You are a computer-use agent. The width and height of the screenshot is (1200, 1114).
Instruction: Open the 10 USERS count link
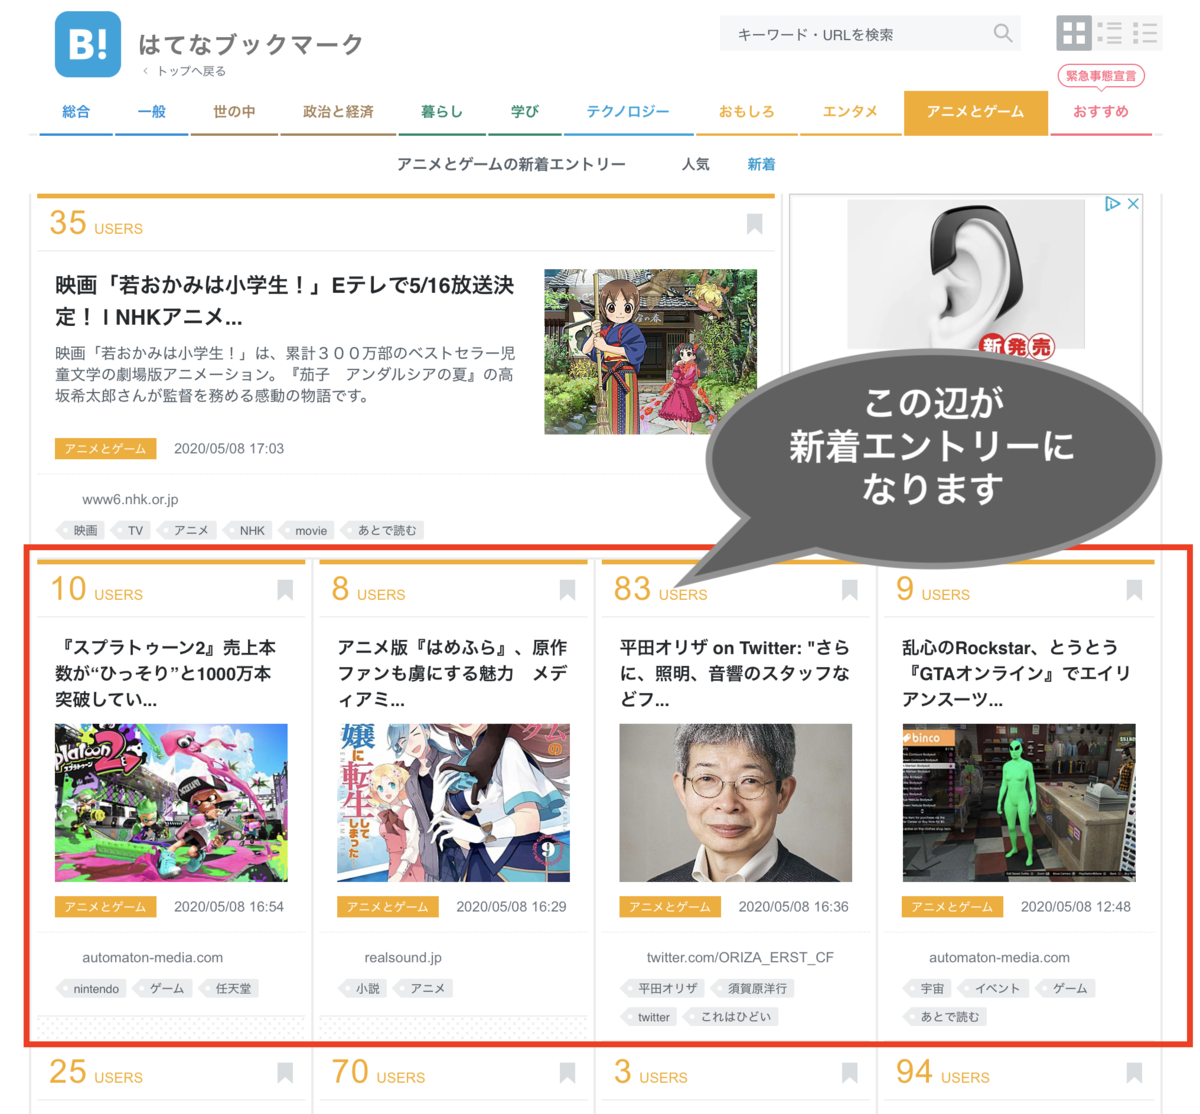coord(97,589)
